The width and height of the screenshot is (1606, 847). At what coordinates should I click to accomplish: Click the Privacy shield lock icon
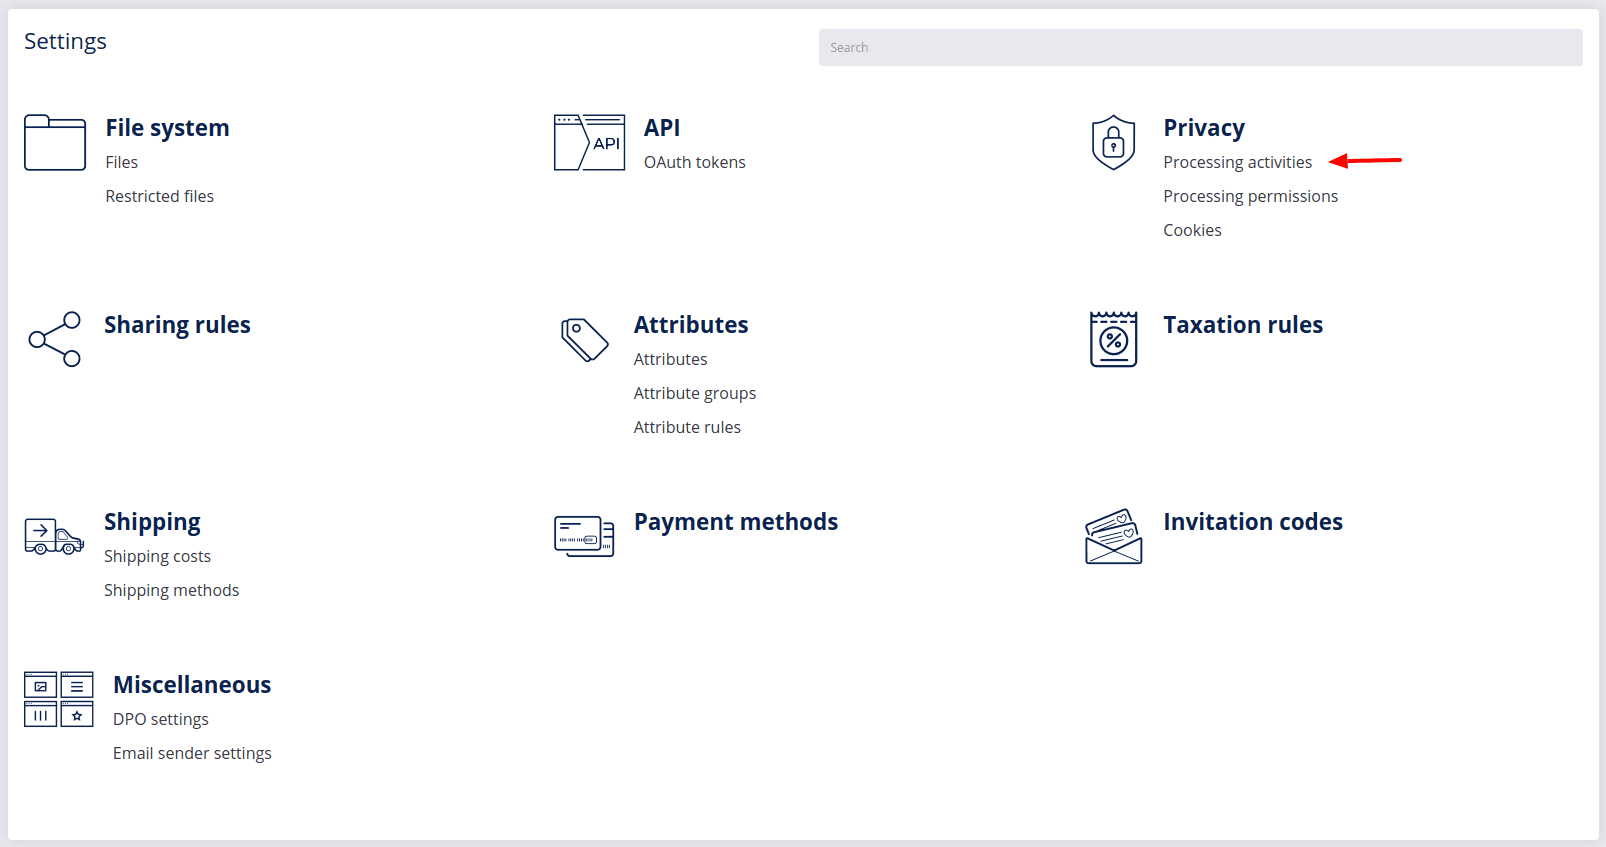point(1113,142)
